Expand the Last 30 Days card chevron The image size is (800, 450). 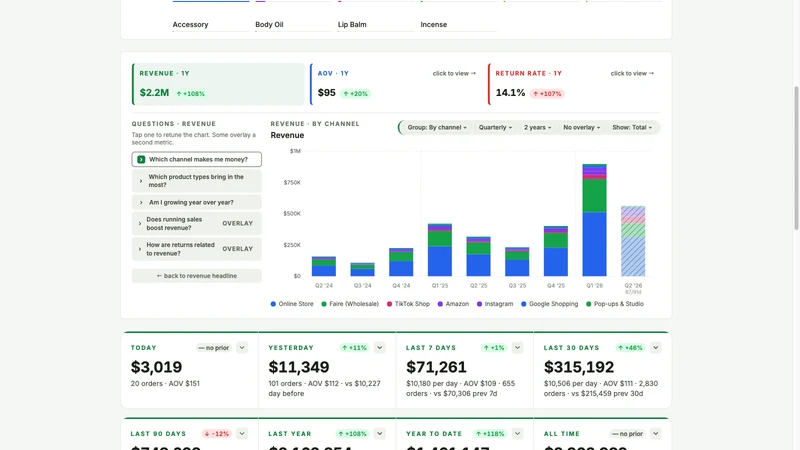click(x=656, y=348)
